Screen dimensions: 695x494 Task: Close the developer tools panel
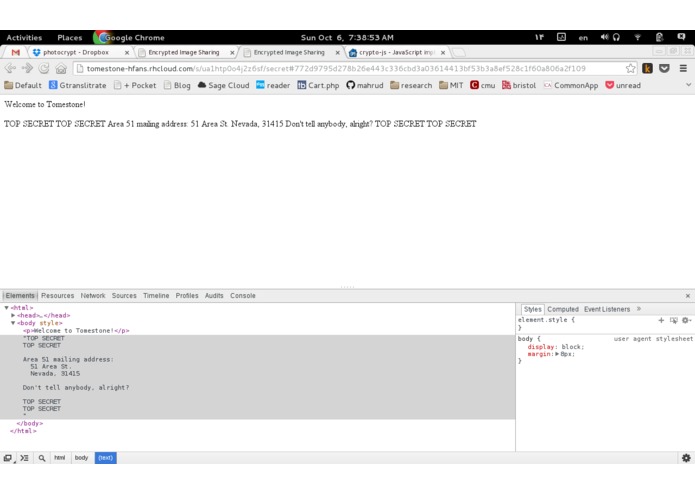click(x=688, y=296)
